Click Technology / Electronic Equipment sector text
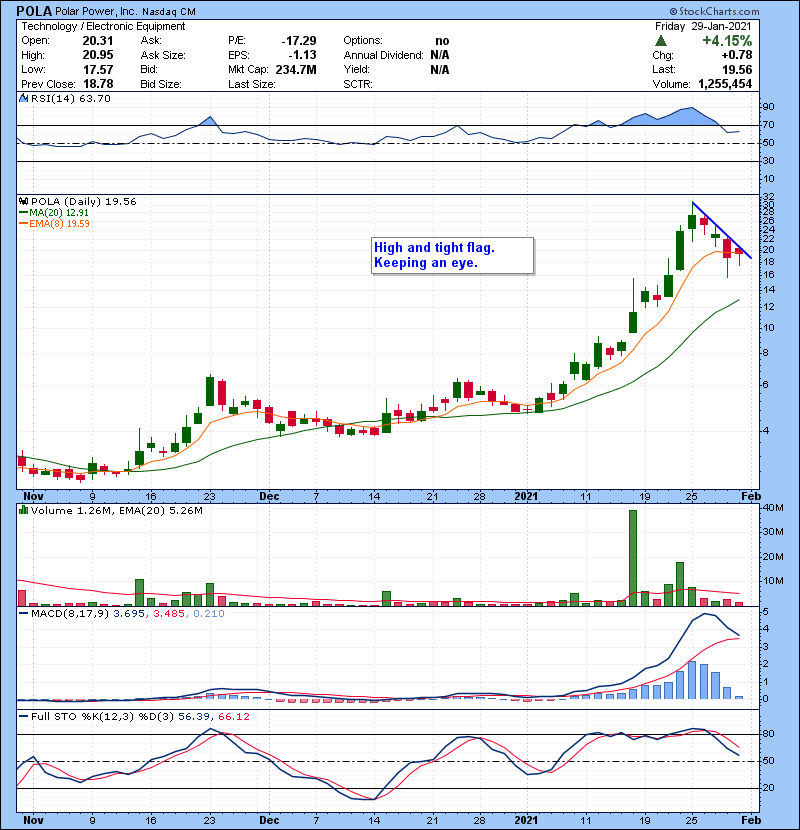The height and width of the screenshot is (830, 800). (103, 26)
